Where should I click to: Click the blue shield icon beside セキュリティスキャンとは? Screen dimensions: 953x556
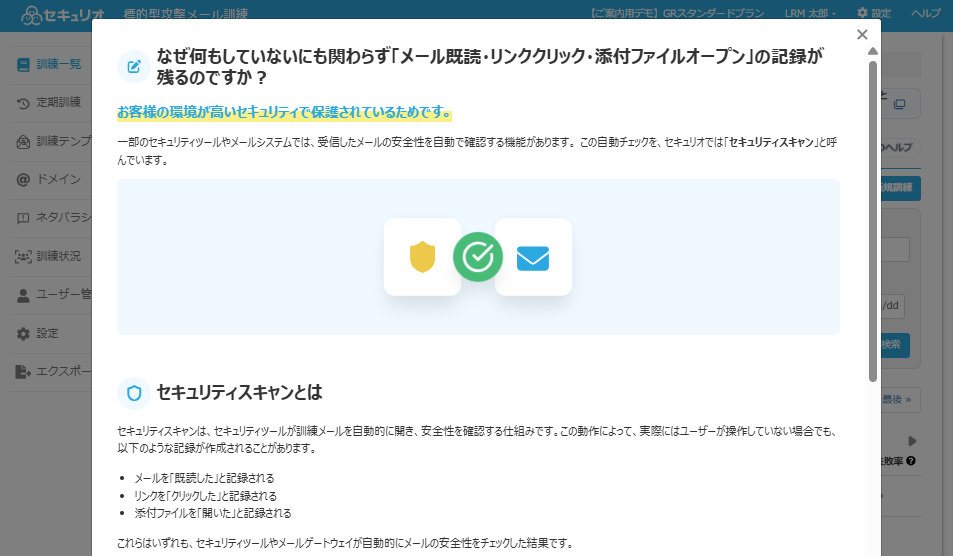pyautogui.click(x=133, y=393)
